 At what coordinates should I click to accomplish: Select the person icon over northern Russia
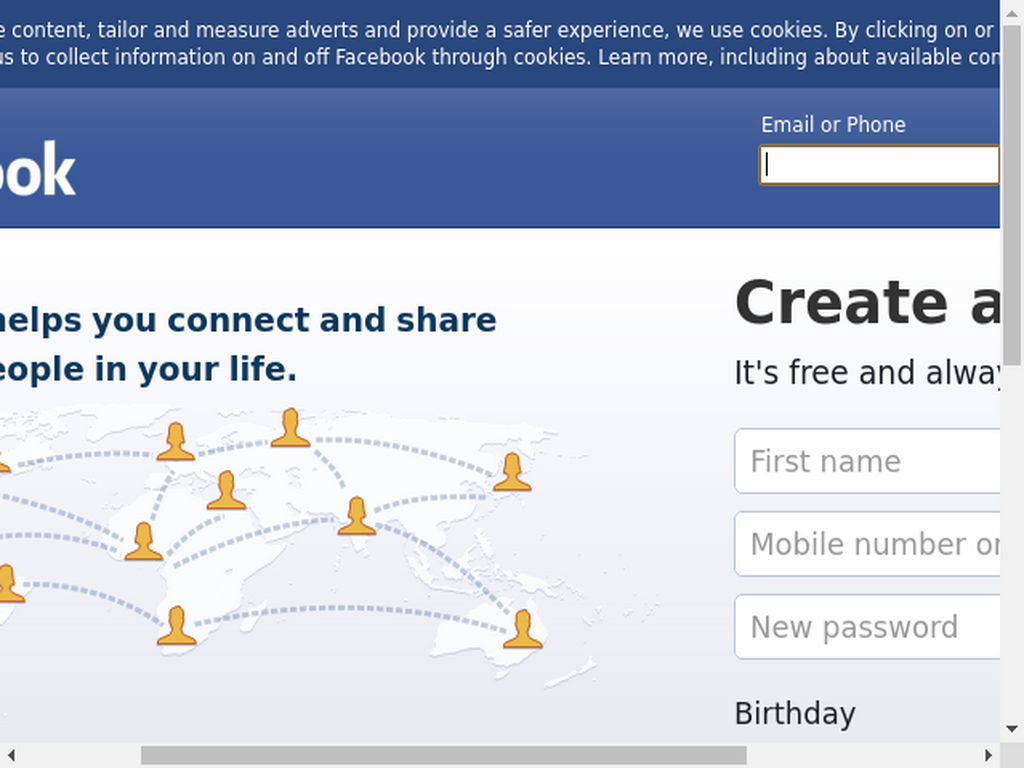click(290, 428)
